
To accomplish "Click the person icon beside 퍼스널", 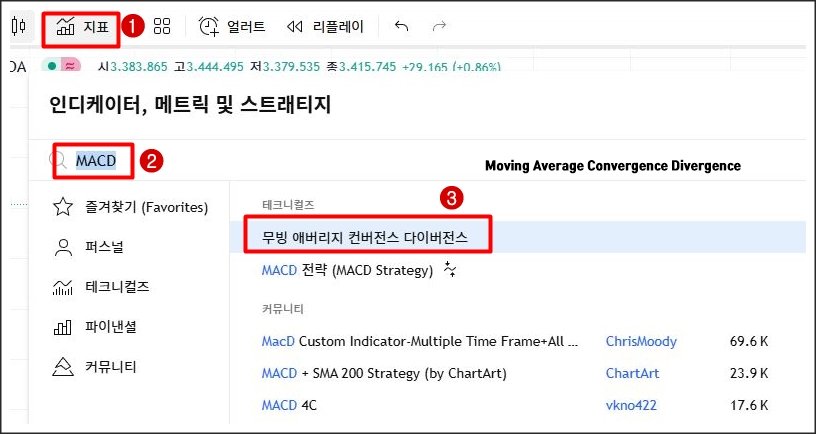I will click(63, 247).
